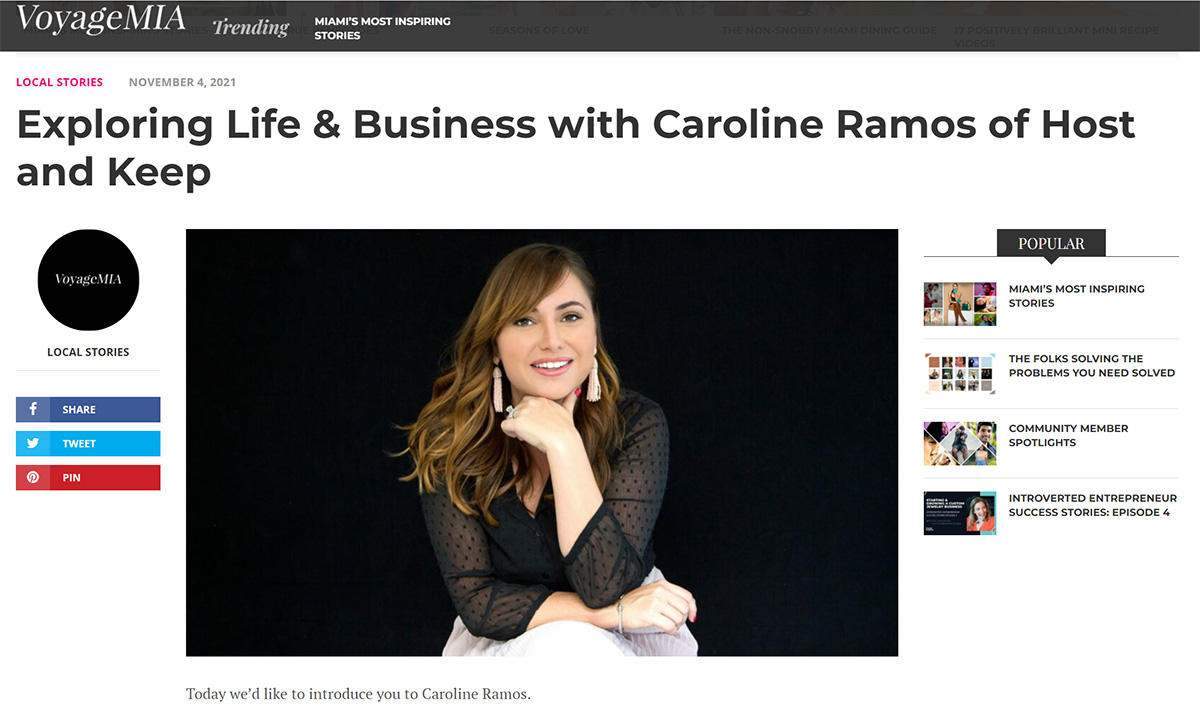
Task: Share article via SHARE button
Action: coord(88,409)
